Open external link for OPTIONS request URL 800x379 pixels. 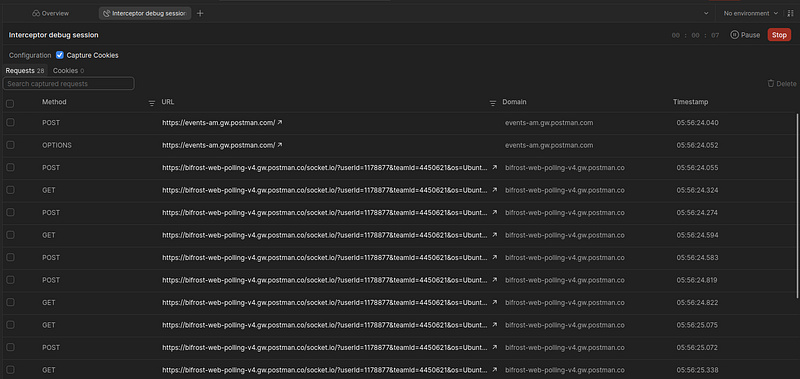coord(280,145)
